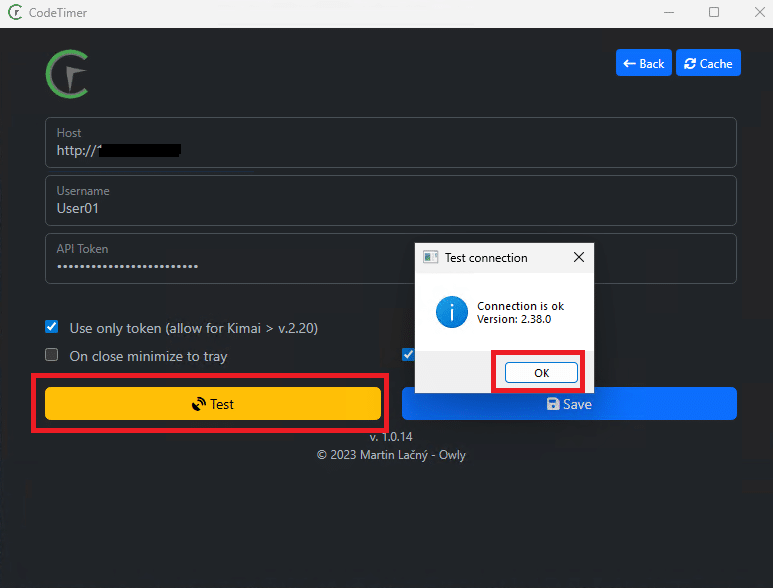Go back using the Back arrow button

click(x=643, y=63)
